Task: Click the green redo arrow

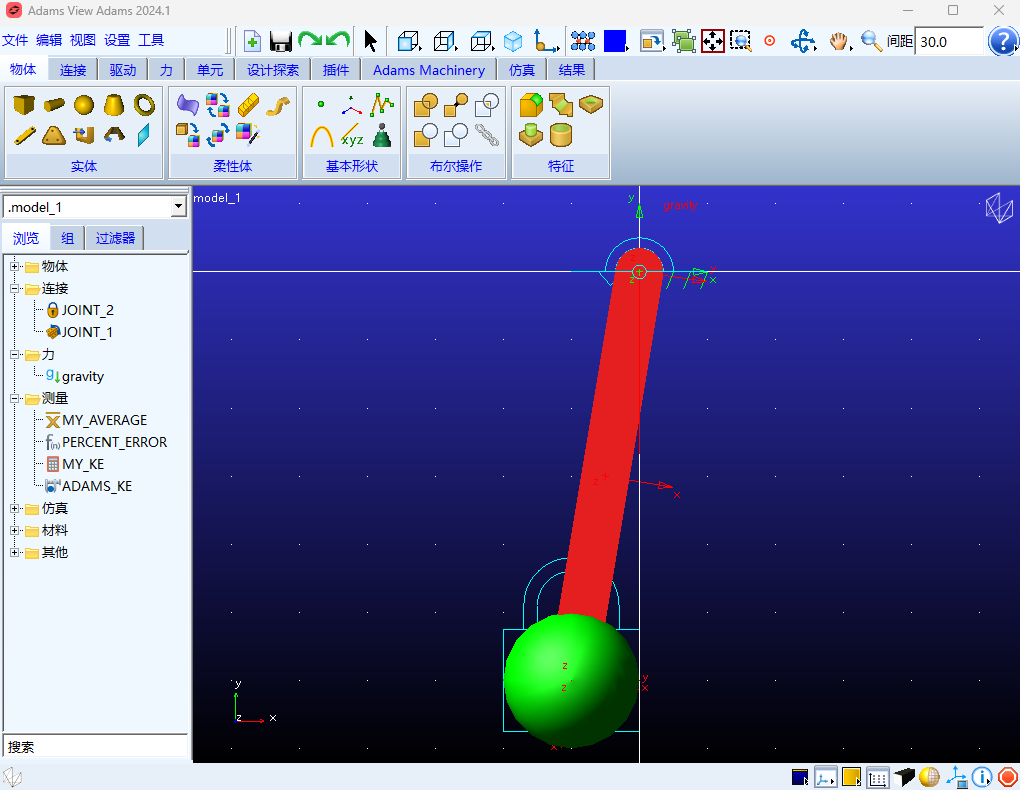Action: [310, 40]
